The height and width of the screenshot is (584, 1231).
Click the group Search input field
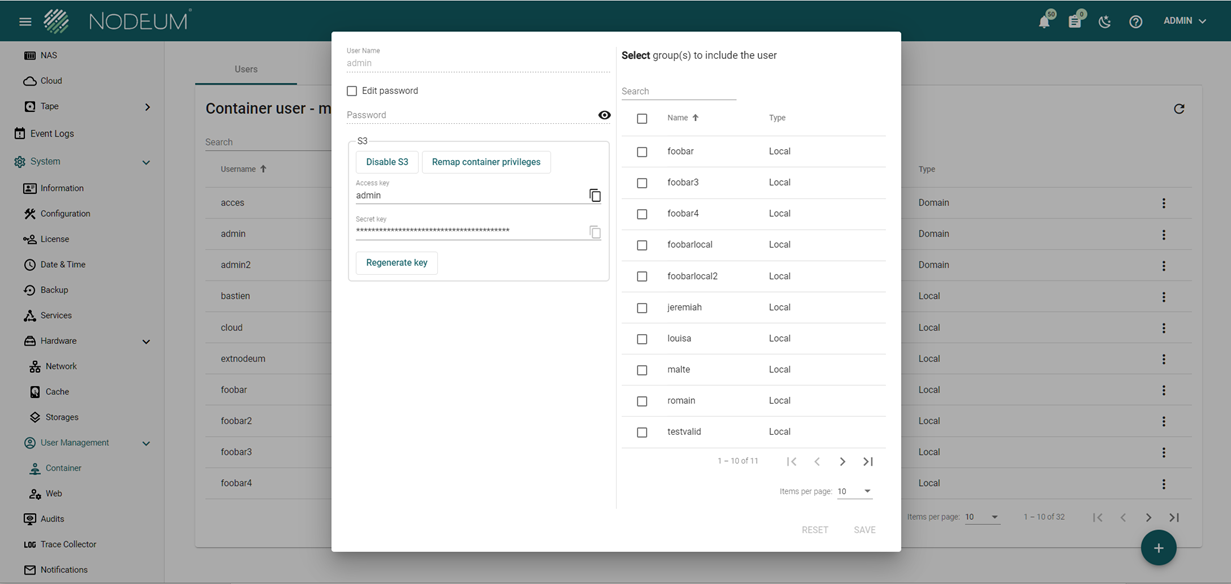click(x=678, y=91)
